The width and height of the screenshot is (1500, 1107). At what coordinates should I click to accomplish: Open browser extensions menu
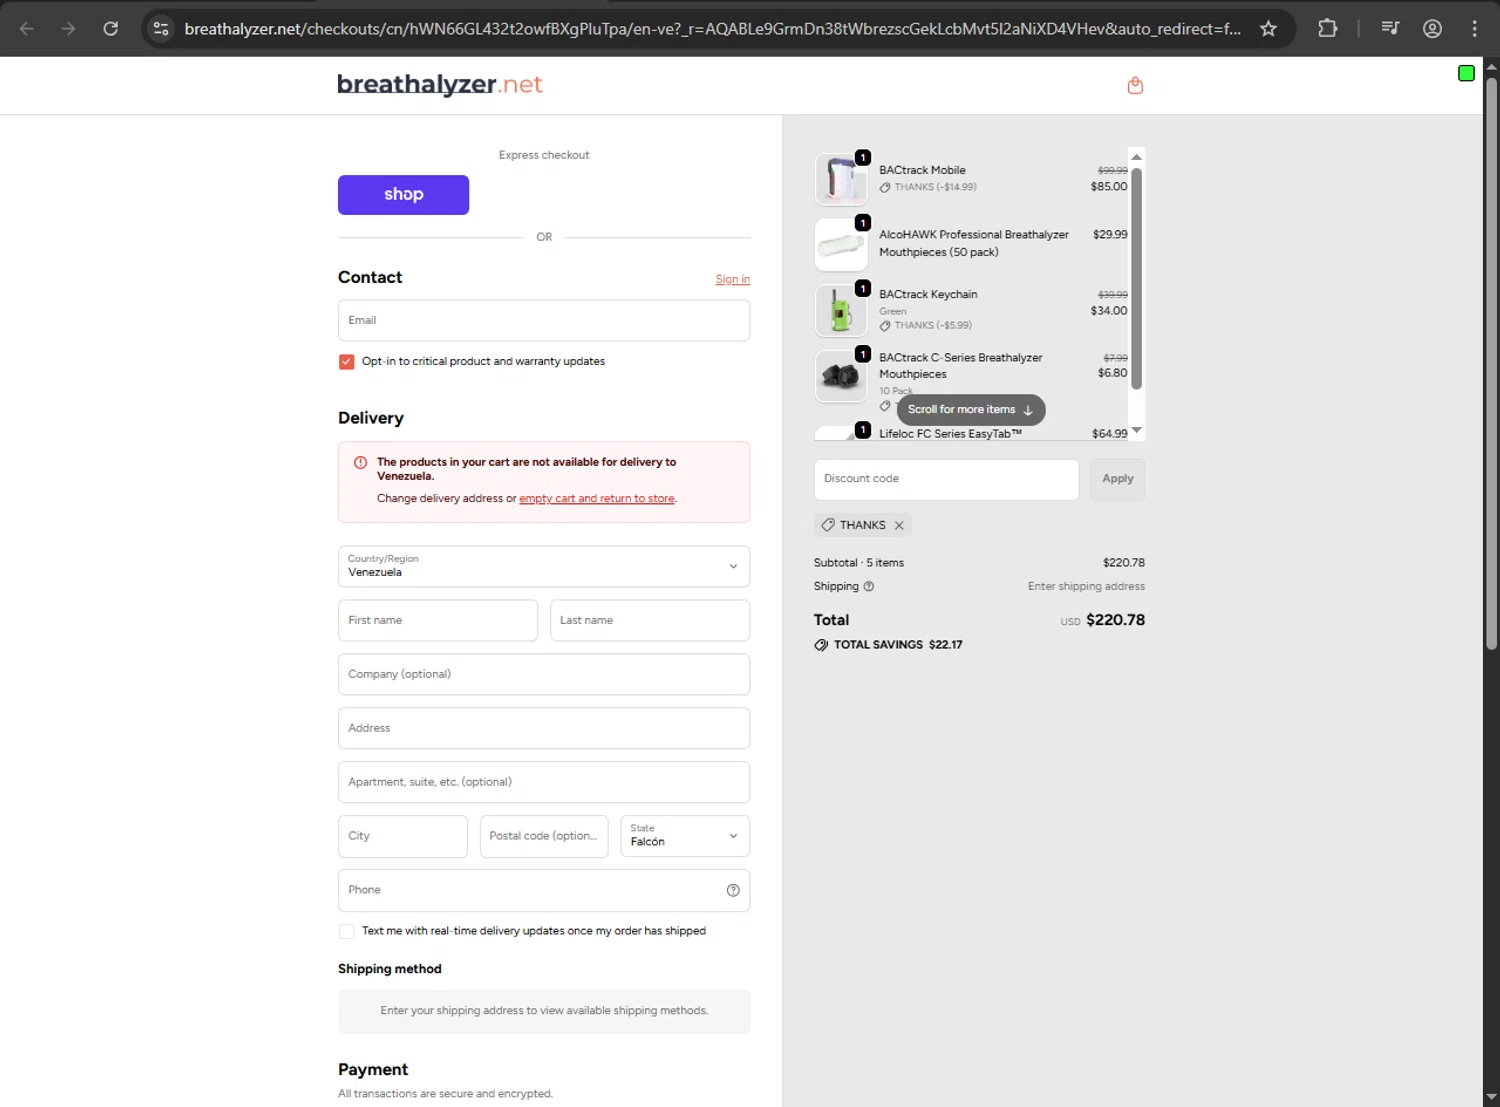click(1328, 29)
